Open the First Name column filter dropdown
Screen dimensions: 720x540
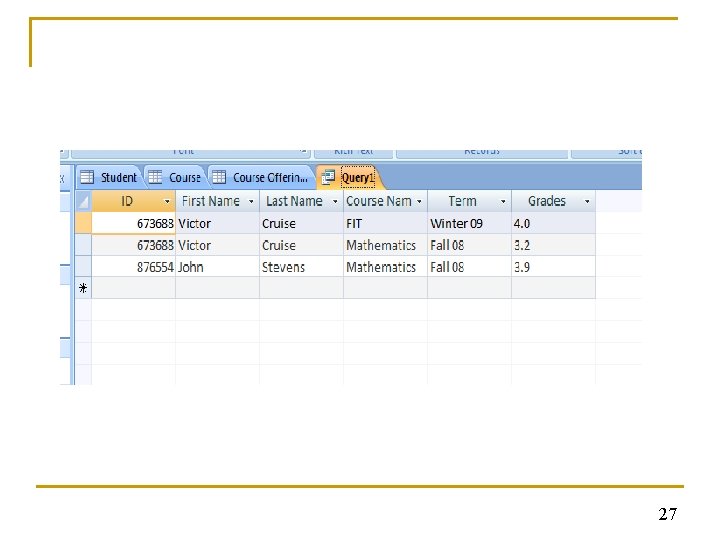click(x=251, y=202)
